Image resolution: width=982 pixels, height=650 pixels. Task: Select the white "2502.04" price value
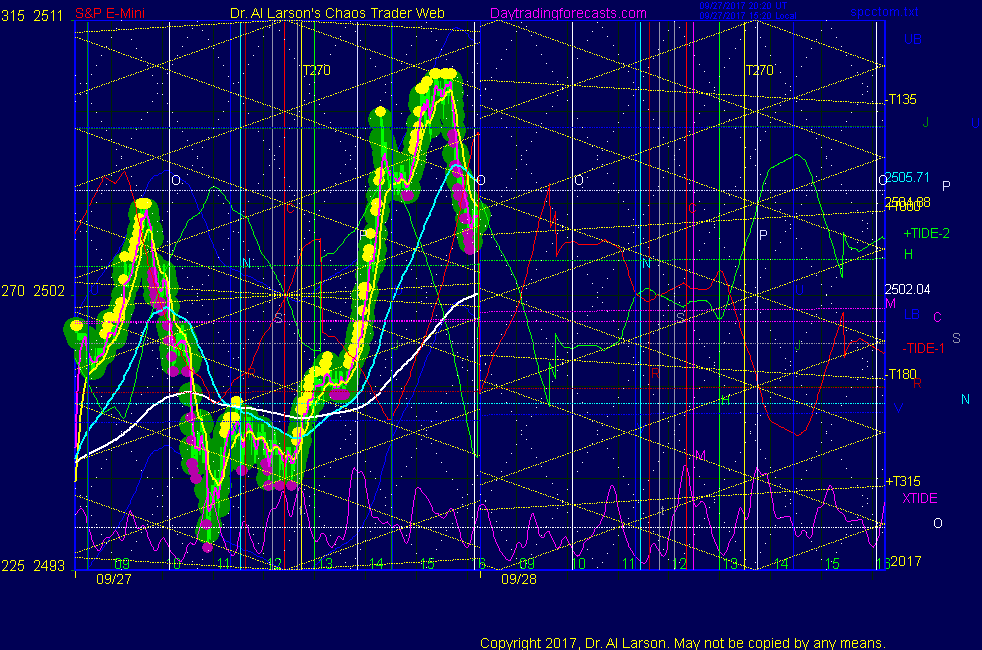pyautogui.click(x=907, y=289)
